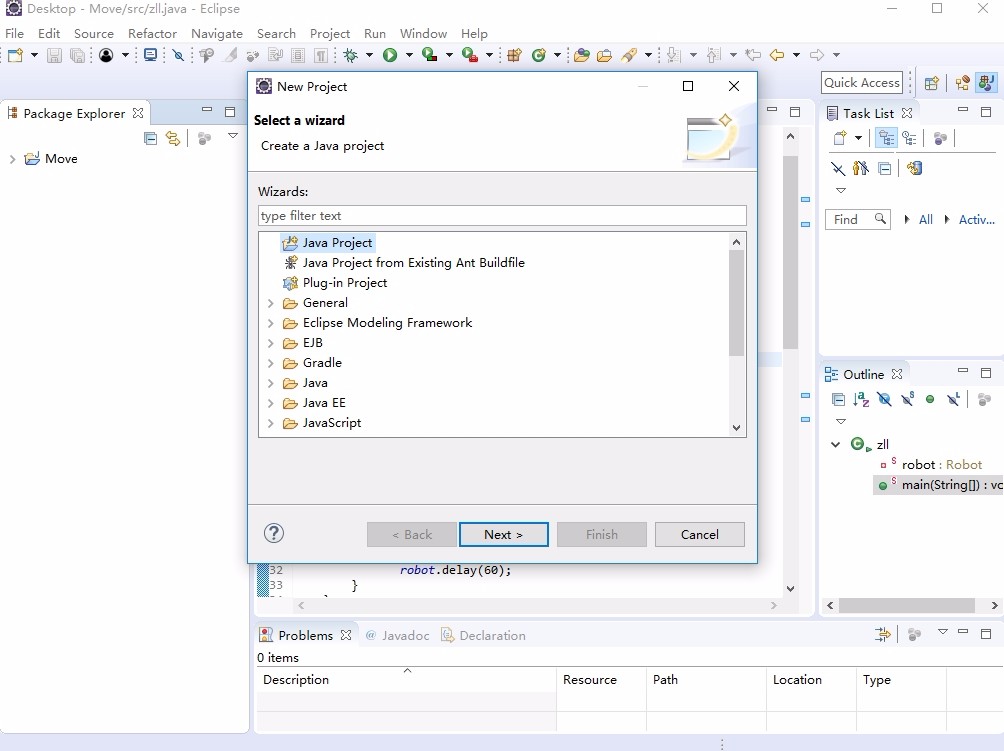Image resolution: width=1004 pixels, height=751 pixels.
Task: Click the Next button in wizard dialog
Action: (x=503, y=535)
